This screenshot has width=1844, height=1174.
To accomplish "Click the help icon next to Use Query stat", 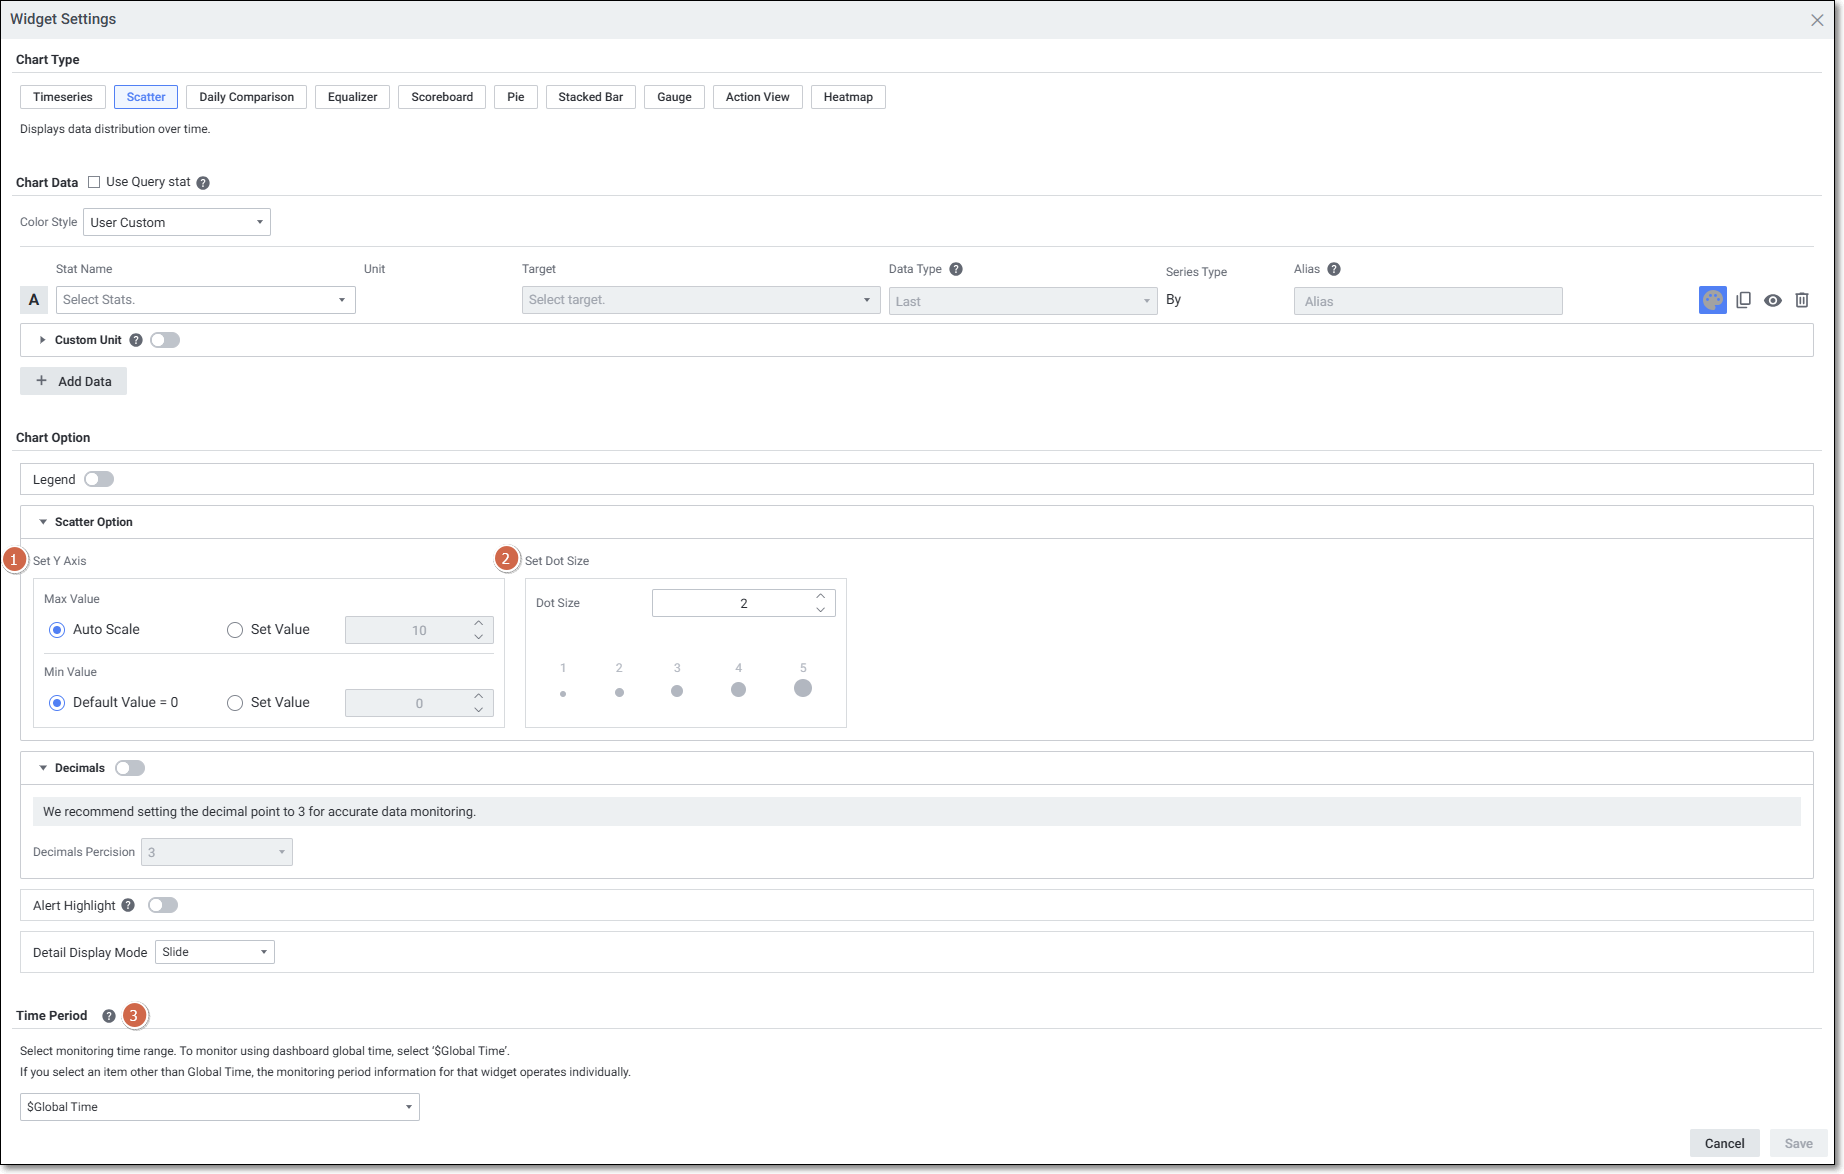I will [203, 183].
